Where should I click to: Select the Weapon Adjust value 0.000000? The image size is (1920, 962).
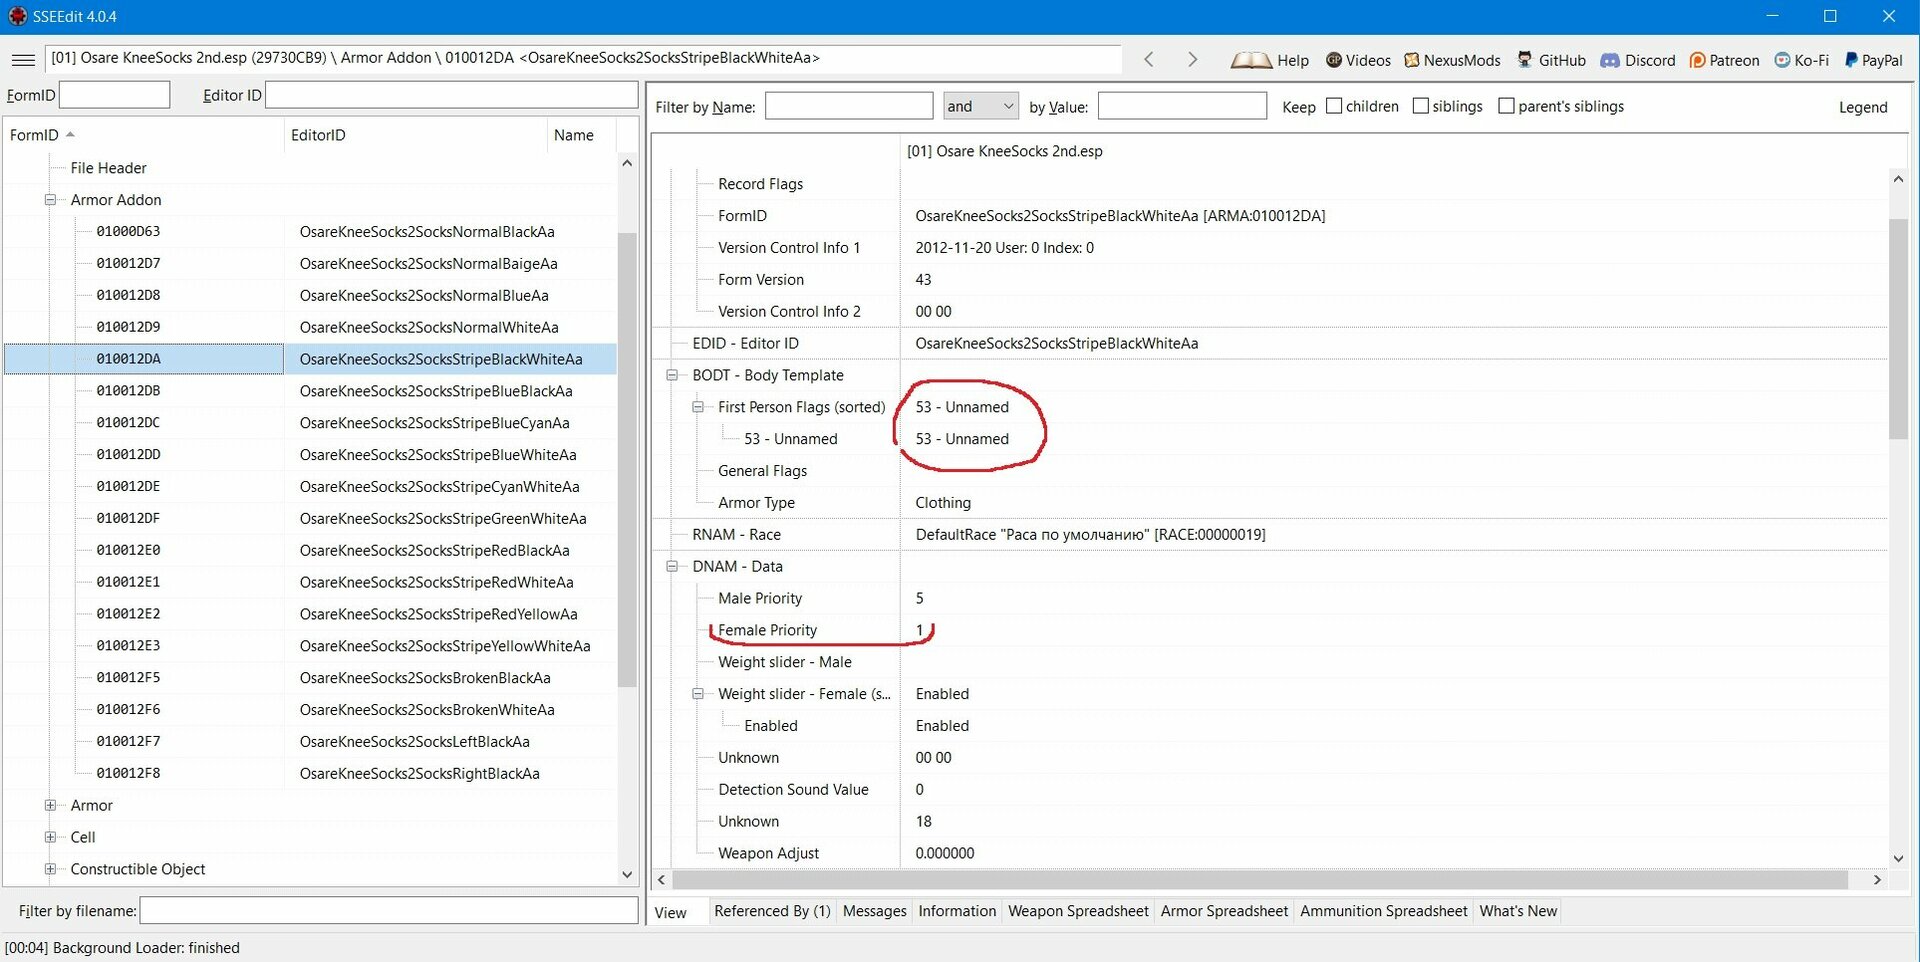(x=945, y=853)
